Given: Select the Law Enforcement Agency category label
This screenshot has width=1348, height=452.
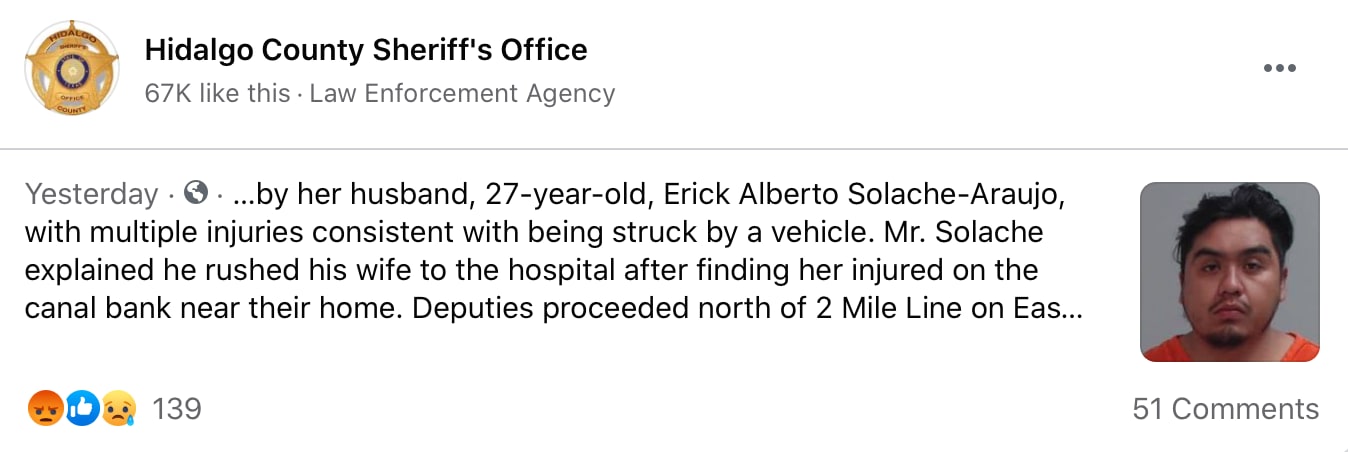Looking at the screenshot, I should [462, 94].
